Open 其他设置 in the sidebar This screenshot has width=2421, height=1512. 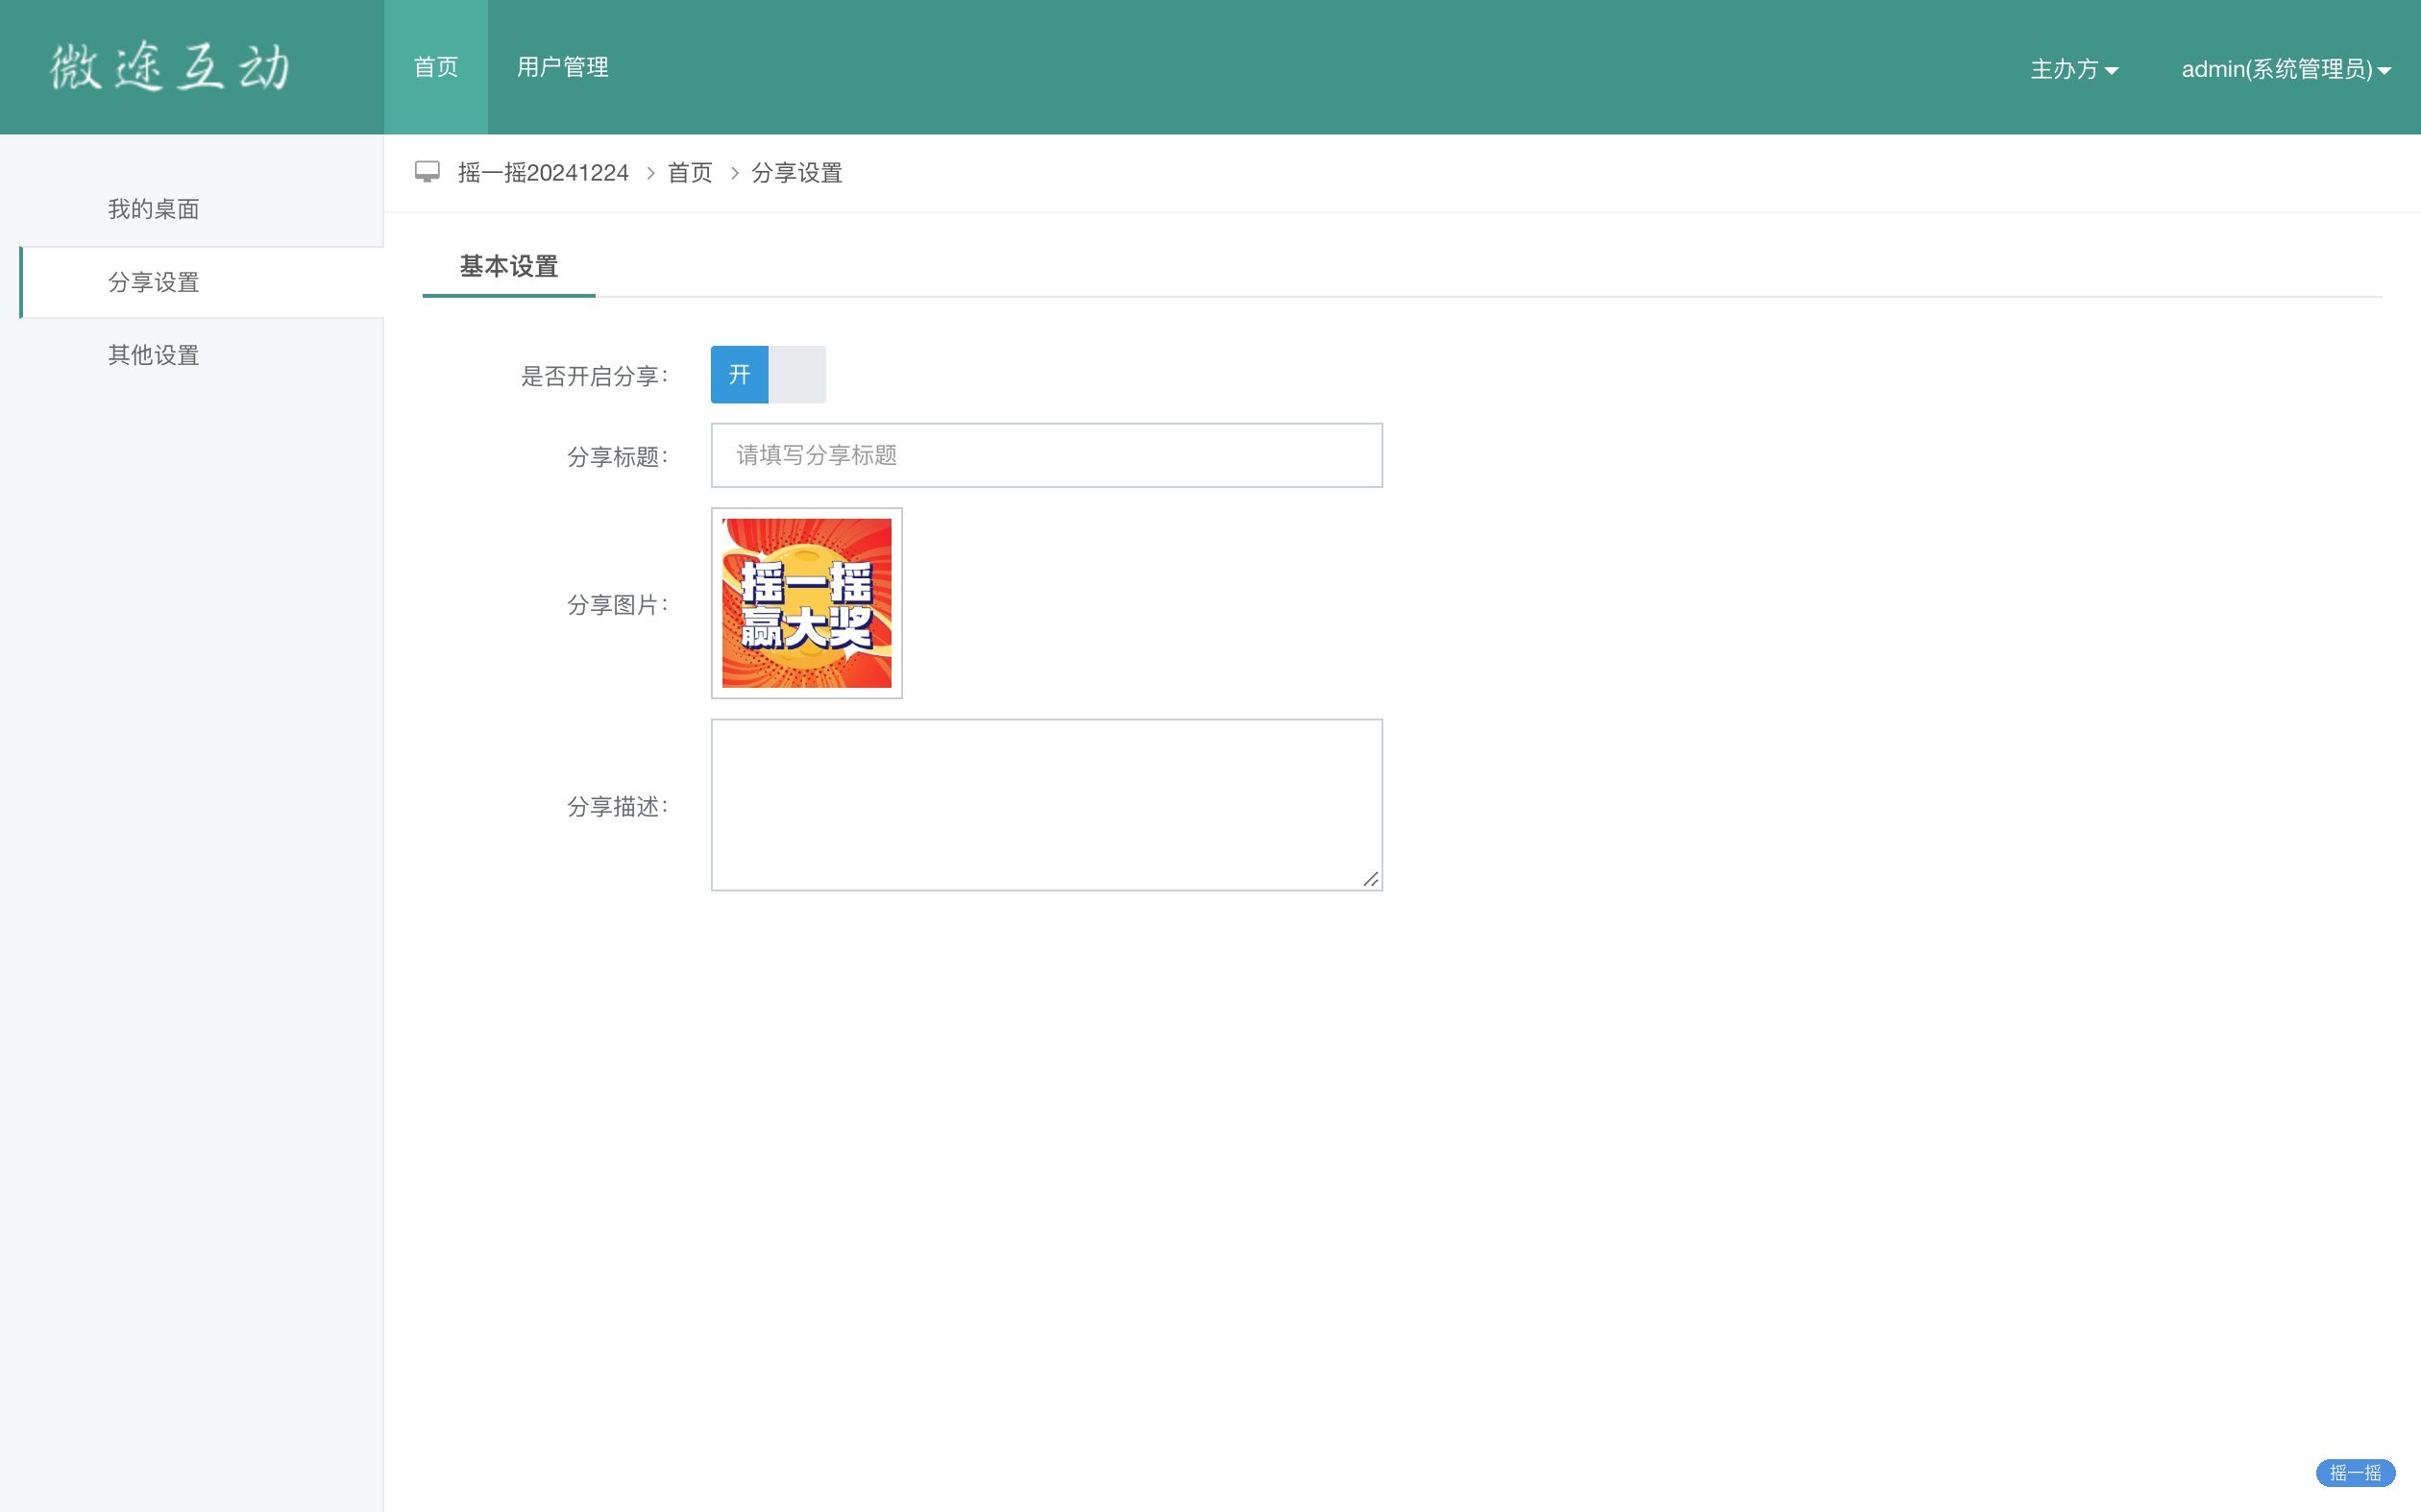coord(154,355)
